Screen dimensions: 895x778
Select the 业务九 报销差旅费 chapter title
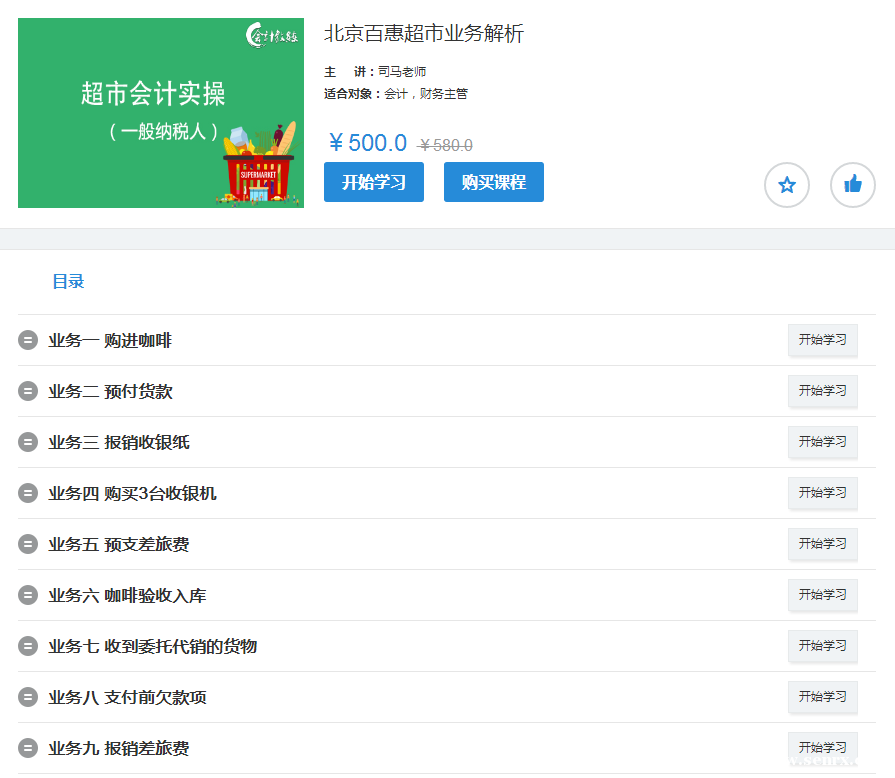pos(118,749)
